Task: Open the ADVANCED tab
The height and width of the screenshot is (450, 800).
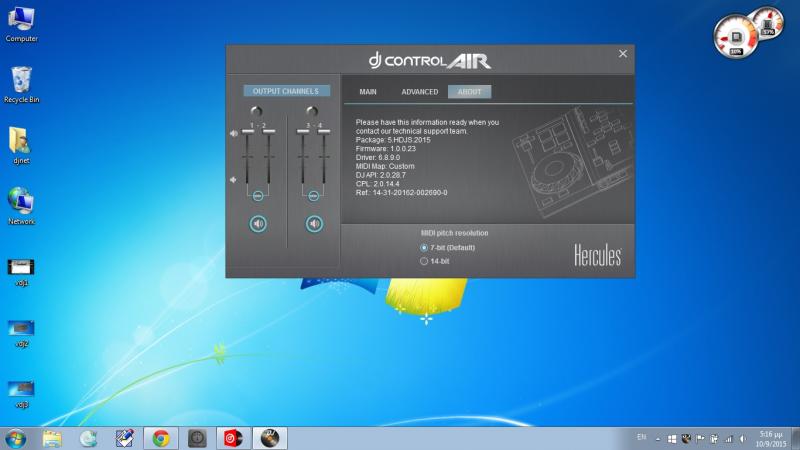Action: (x=419, y=92)
